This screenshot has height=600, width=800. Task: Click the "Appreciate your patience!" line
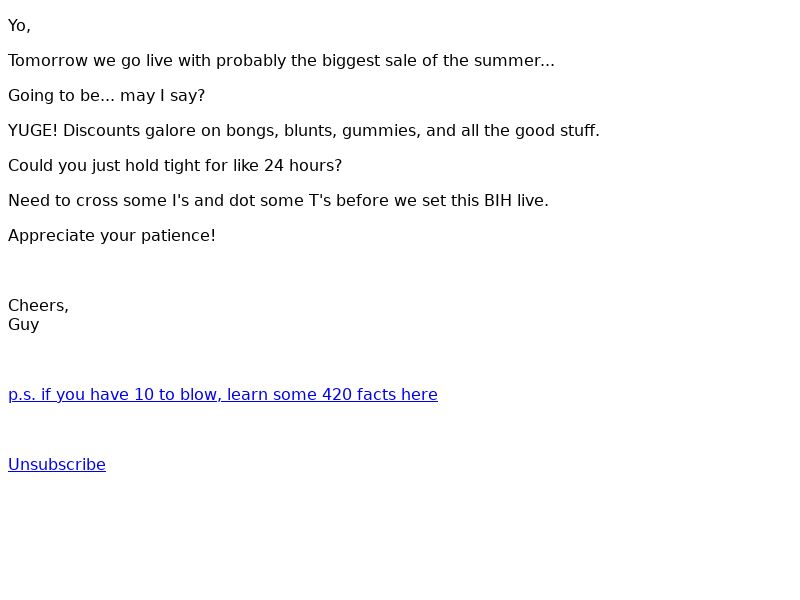point(112,236)
